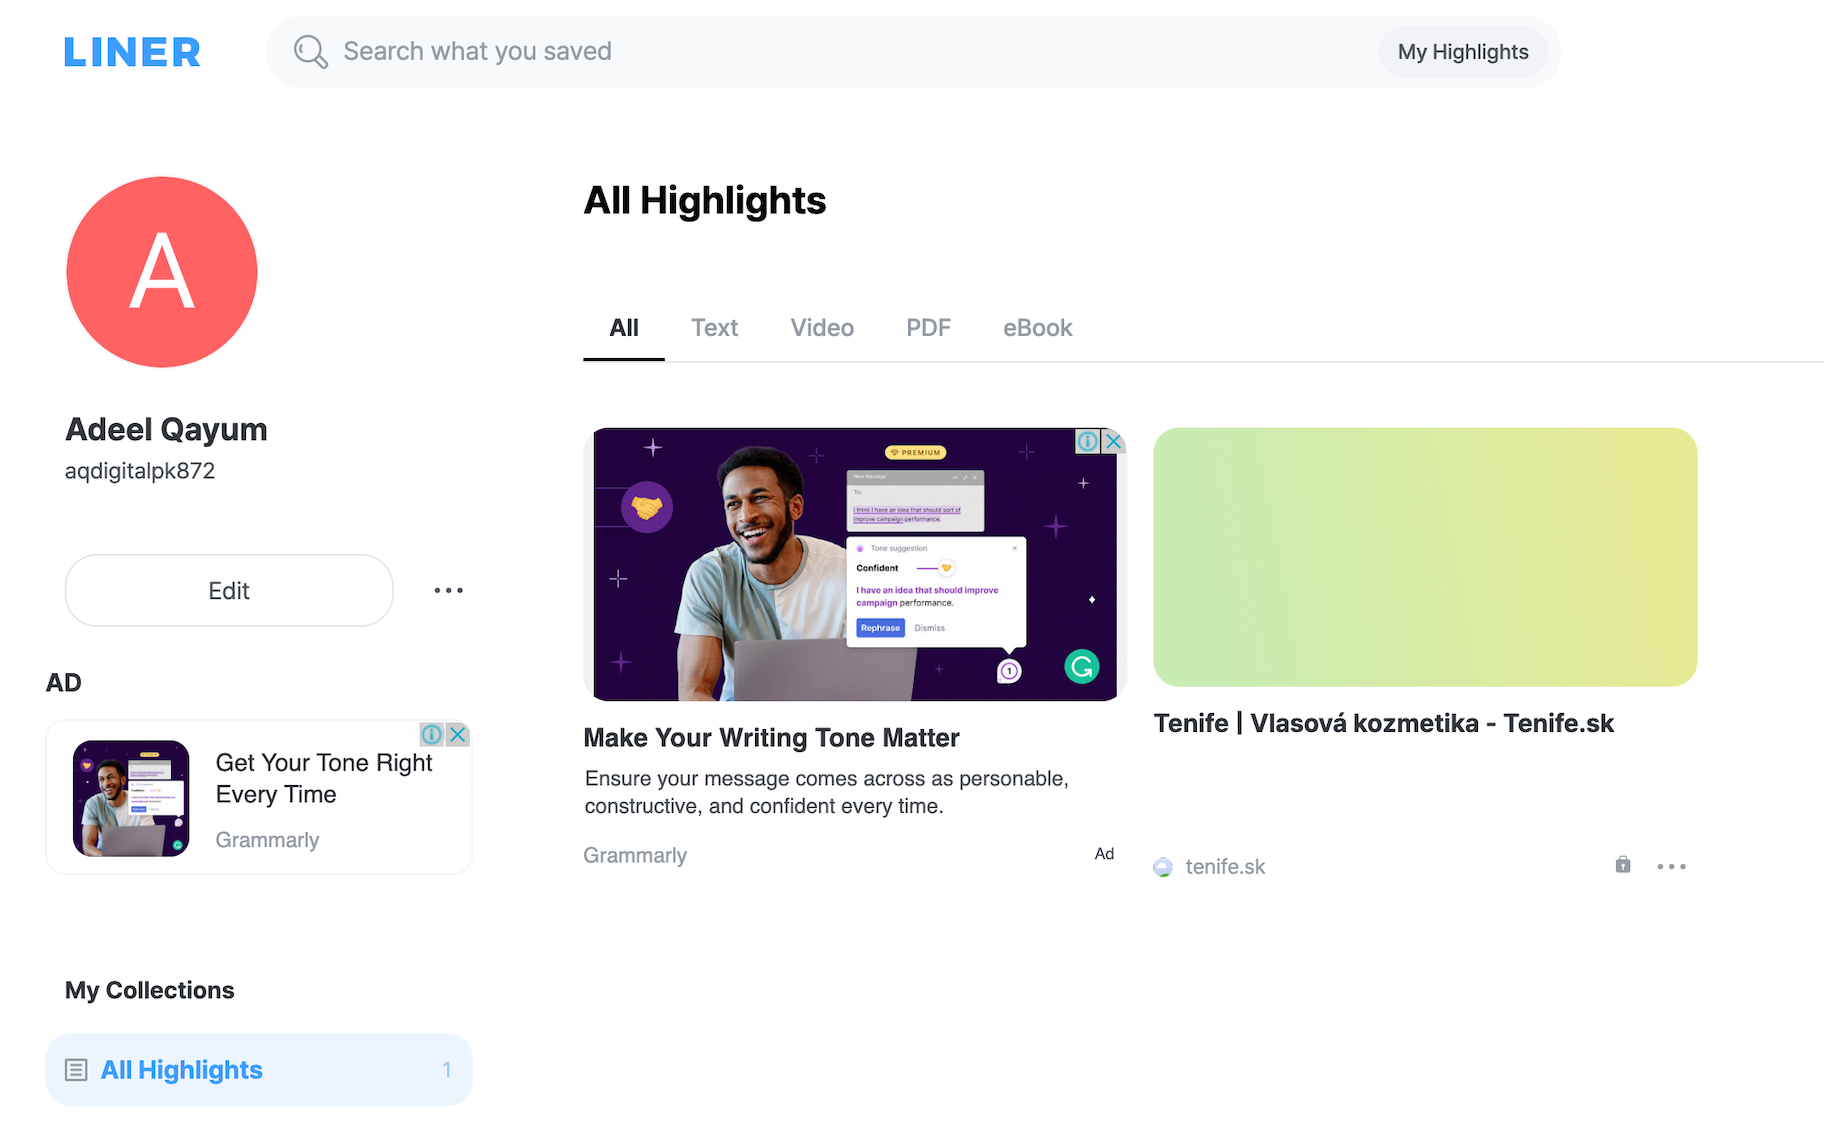Image resolution: width=1824 pixels, height=1129 pixels.
Task: Click the profile avatar with letter A
Action: (x=162, y=272)
